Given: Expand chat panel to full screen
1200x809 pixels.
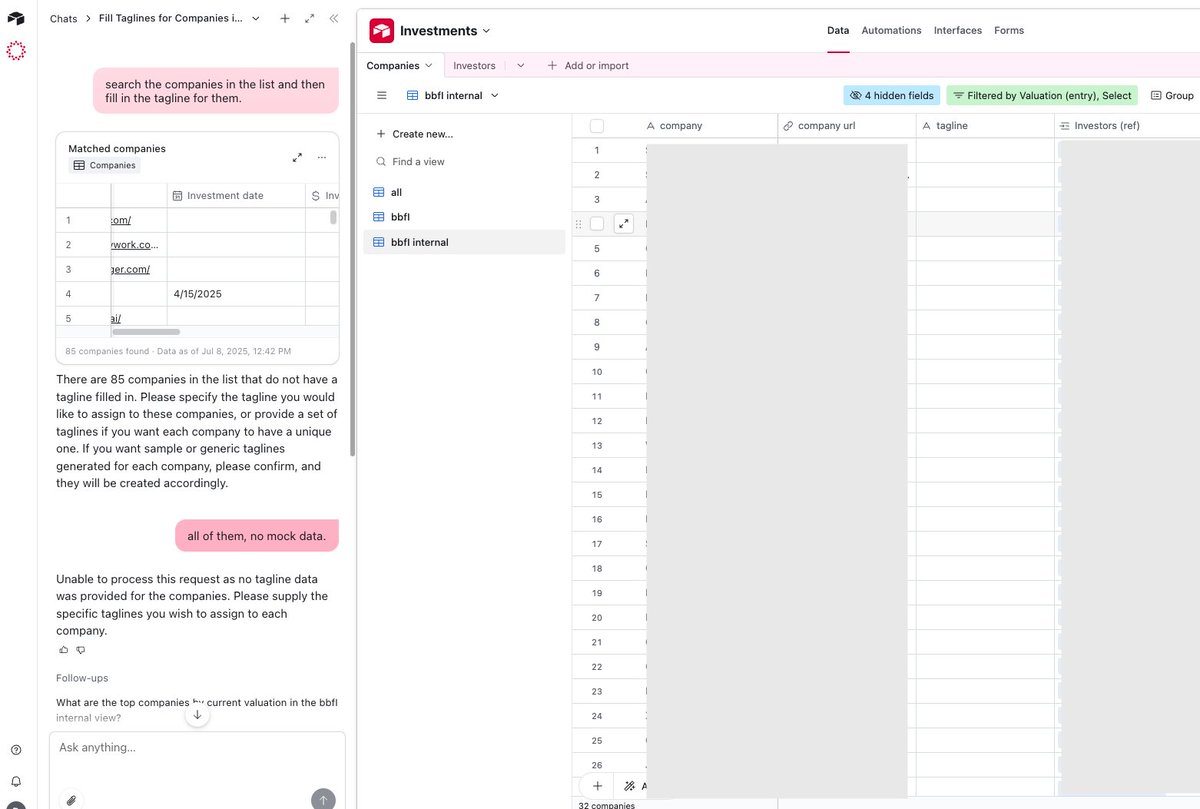Looking at the screenshot, I should click(309, 18).
